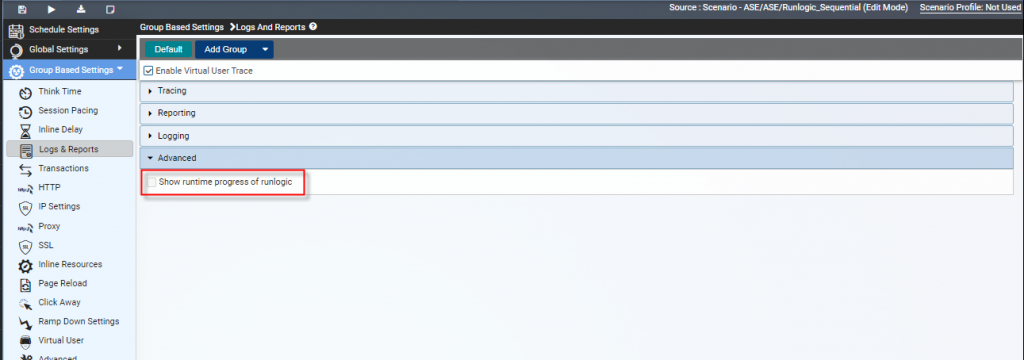Select IP Settings label
The width and height of the screenshot is (1024, 360).
click(x=59, y=206)
